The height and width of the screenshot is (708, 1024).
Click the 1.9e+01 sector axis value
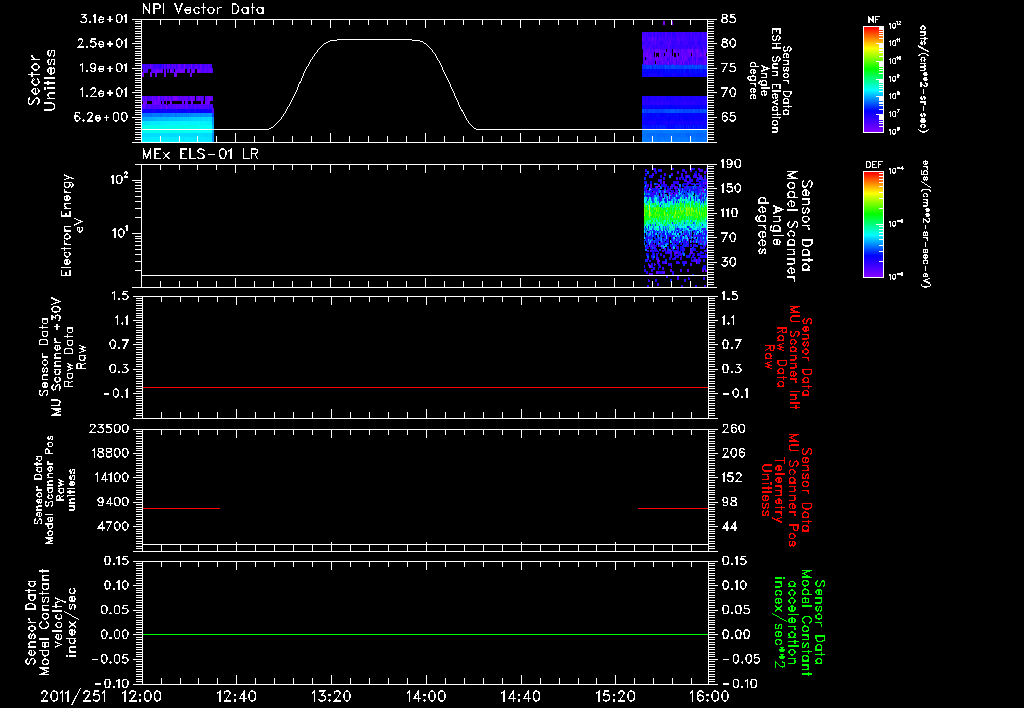[104, 68]
